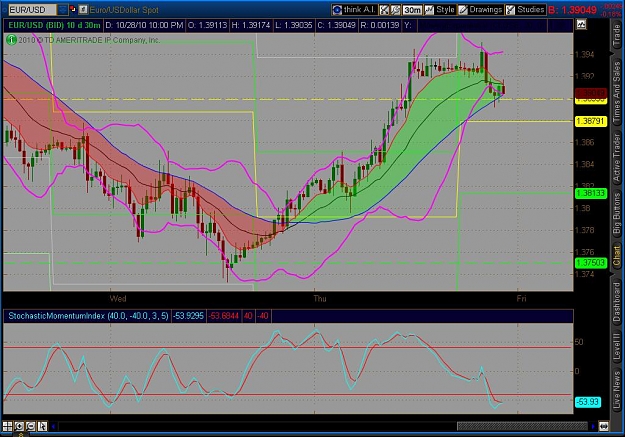Image resolution: width=625 pixels, height=437 pixels.
Task: Click the cyan SMI value -53.9295
Action: 188,316
